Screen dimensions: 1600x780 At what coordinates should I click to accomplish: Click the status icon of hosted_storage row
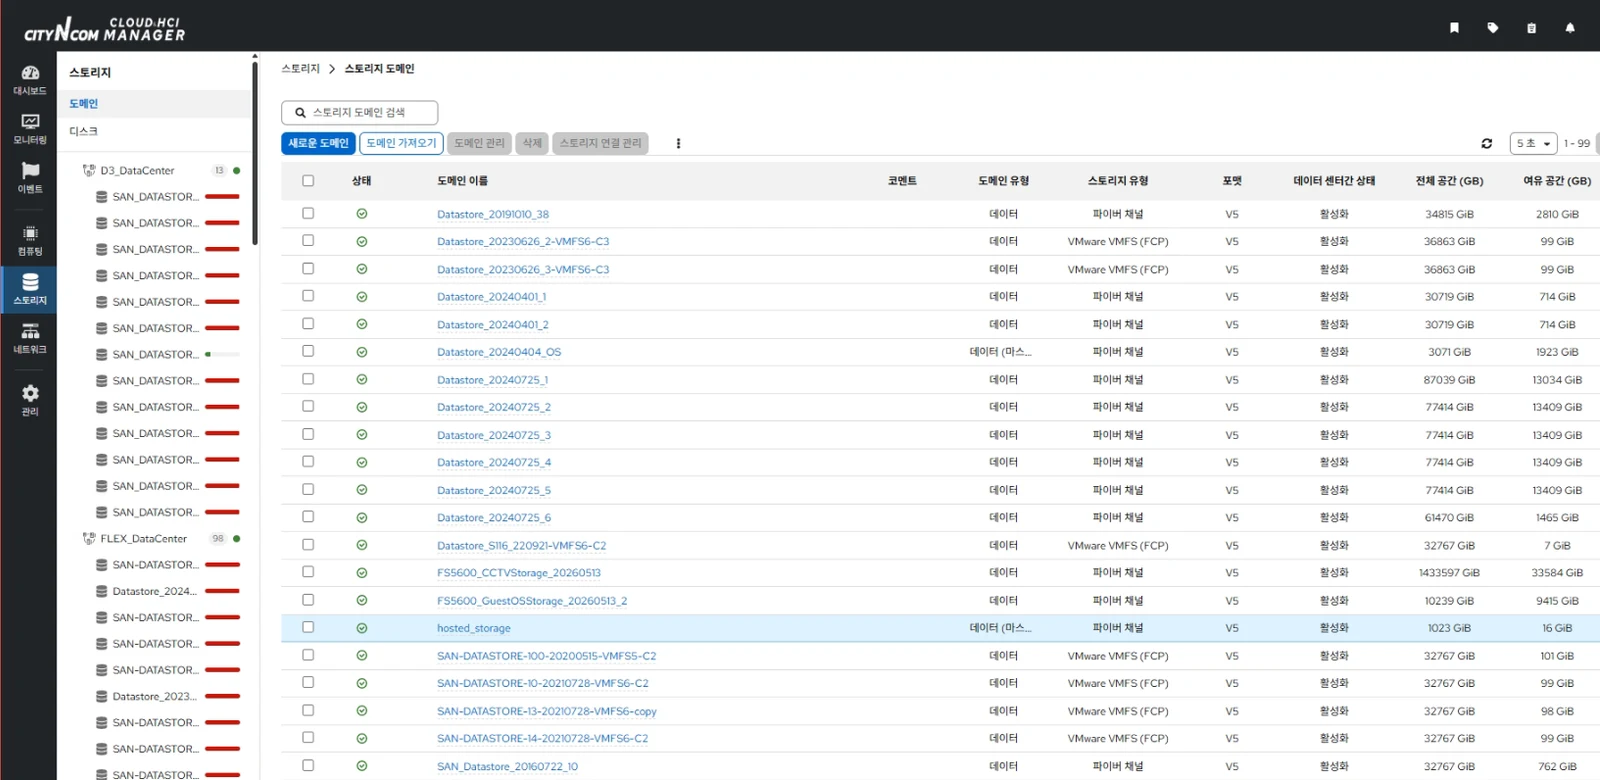(362, 628)
